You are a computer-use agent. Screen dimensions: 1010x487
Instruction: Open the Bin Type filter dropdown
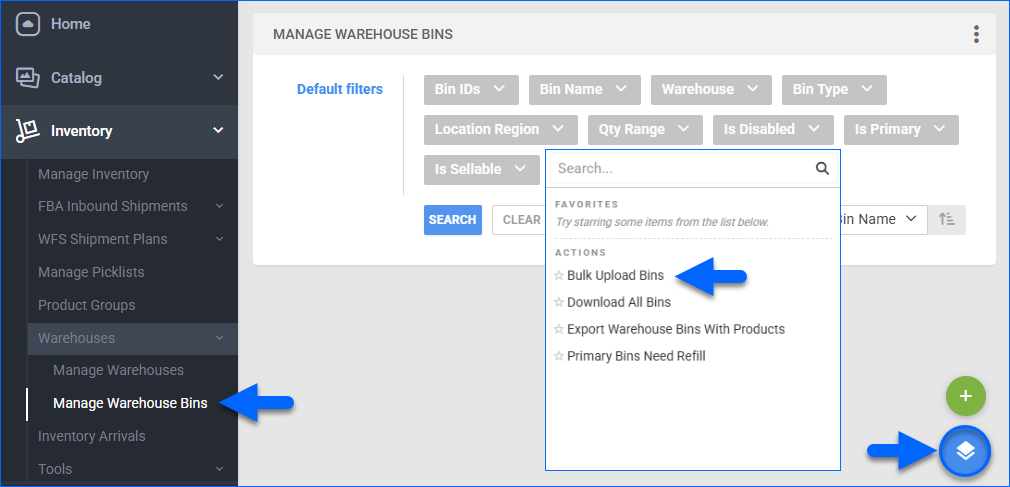tap(833, 89)
